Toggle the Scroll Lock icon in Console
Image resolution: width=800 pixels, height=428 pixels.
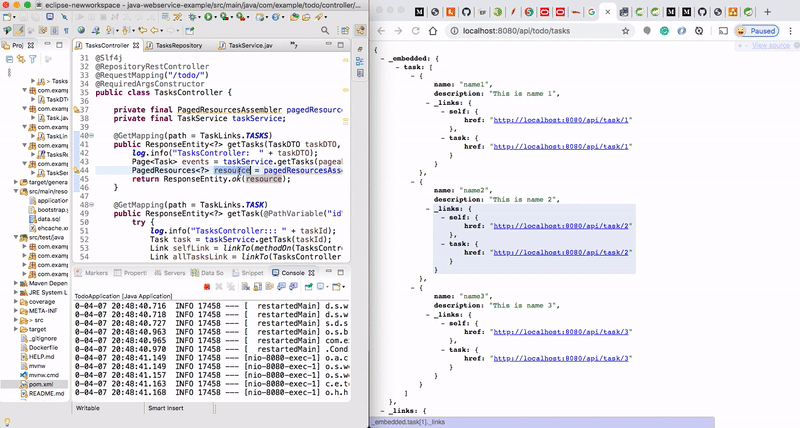pyautogui.click(x=258, y=287)
